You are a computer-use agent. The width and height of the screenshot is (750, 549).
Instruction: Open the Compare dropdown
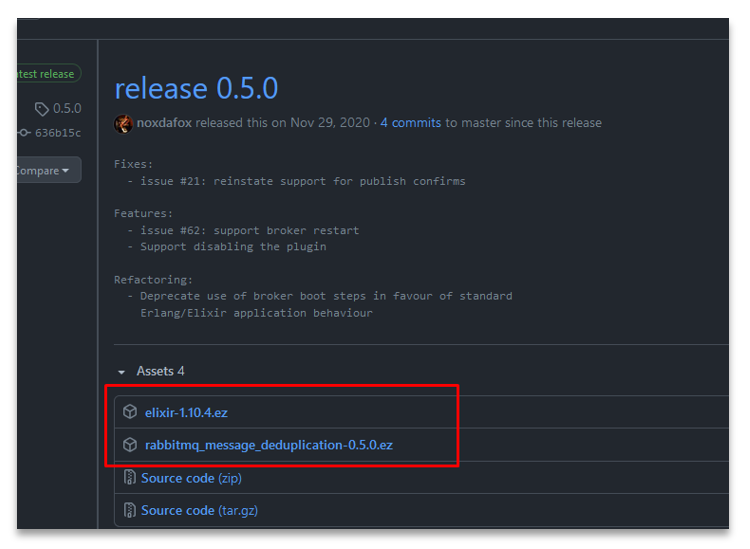pyautogui.click(x=49, y=170)
